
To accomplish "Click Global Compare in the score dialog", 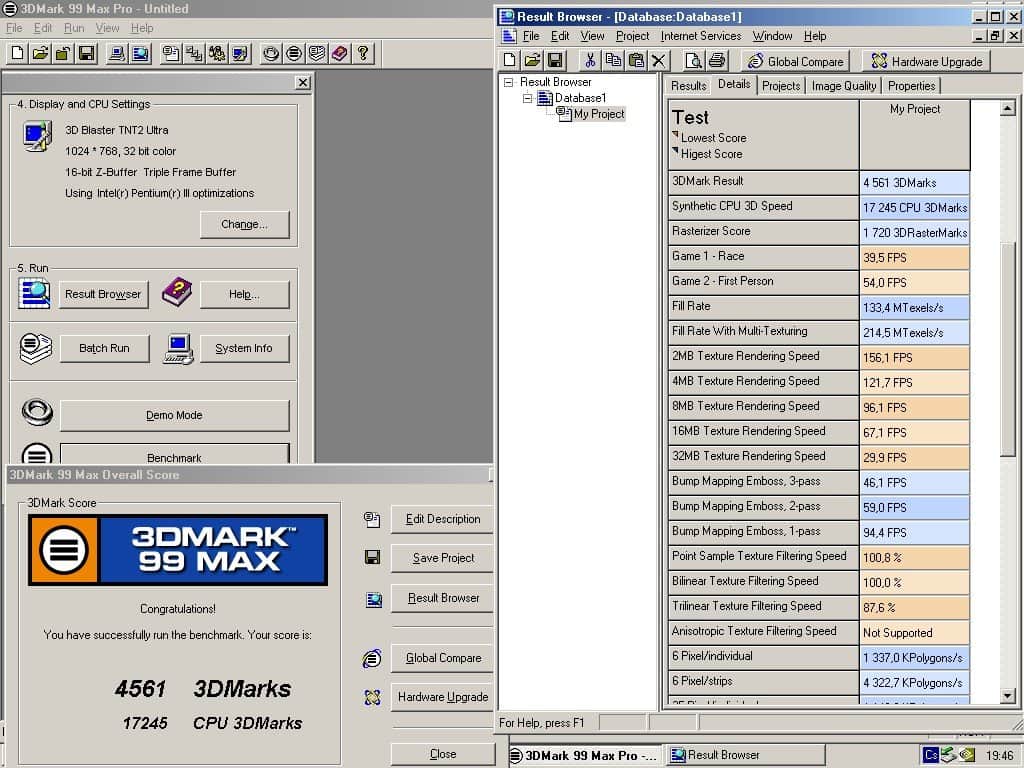I will 443,658.
